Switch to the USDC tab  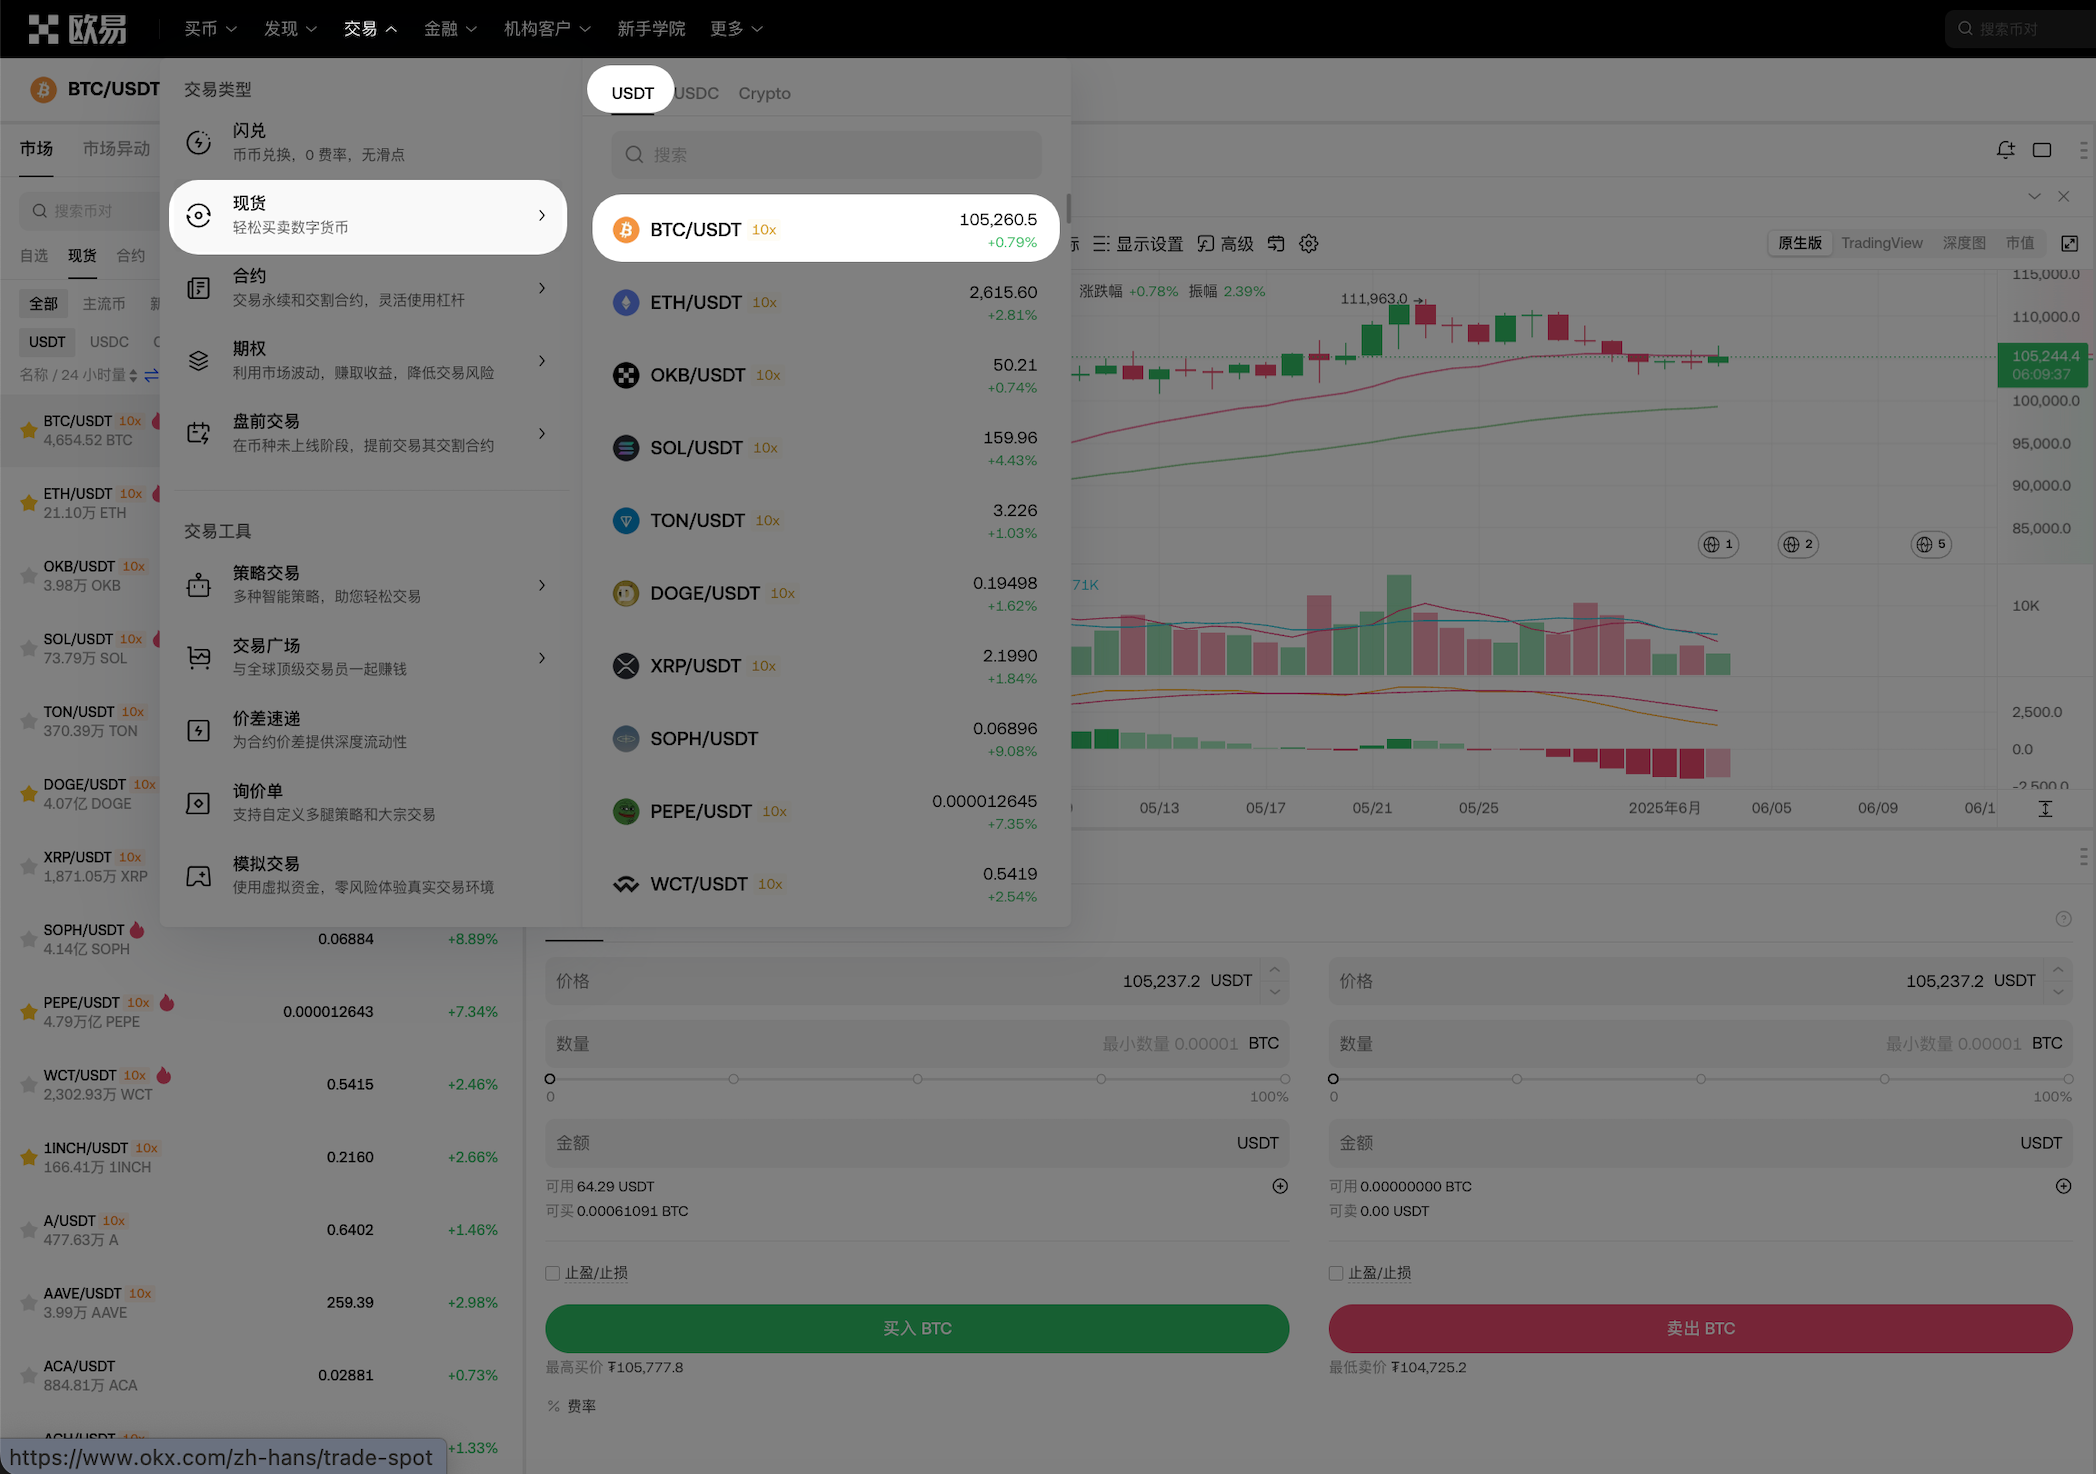(x=697, y=93)
